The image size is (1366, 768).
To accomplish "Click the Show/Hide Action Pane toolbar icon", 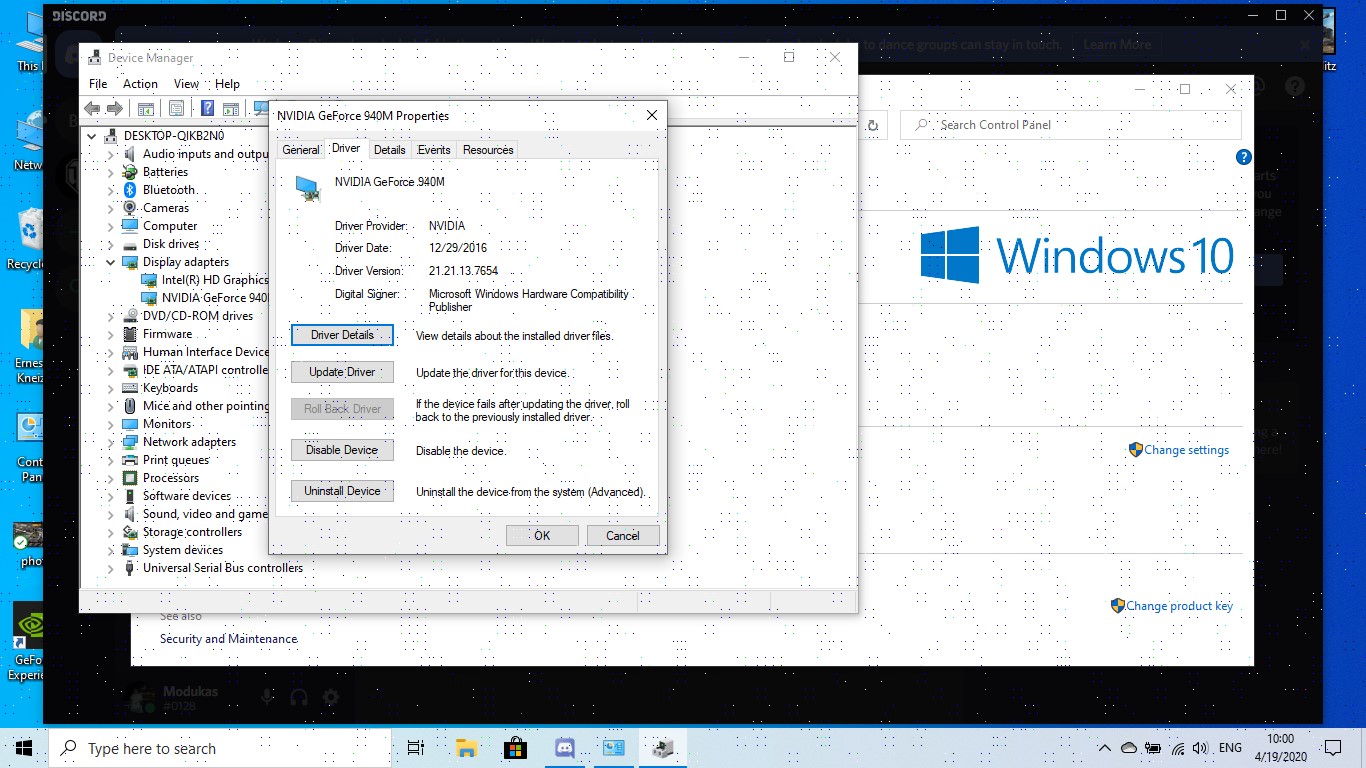I will click(231, 108).
